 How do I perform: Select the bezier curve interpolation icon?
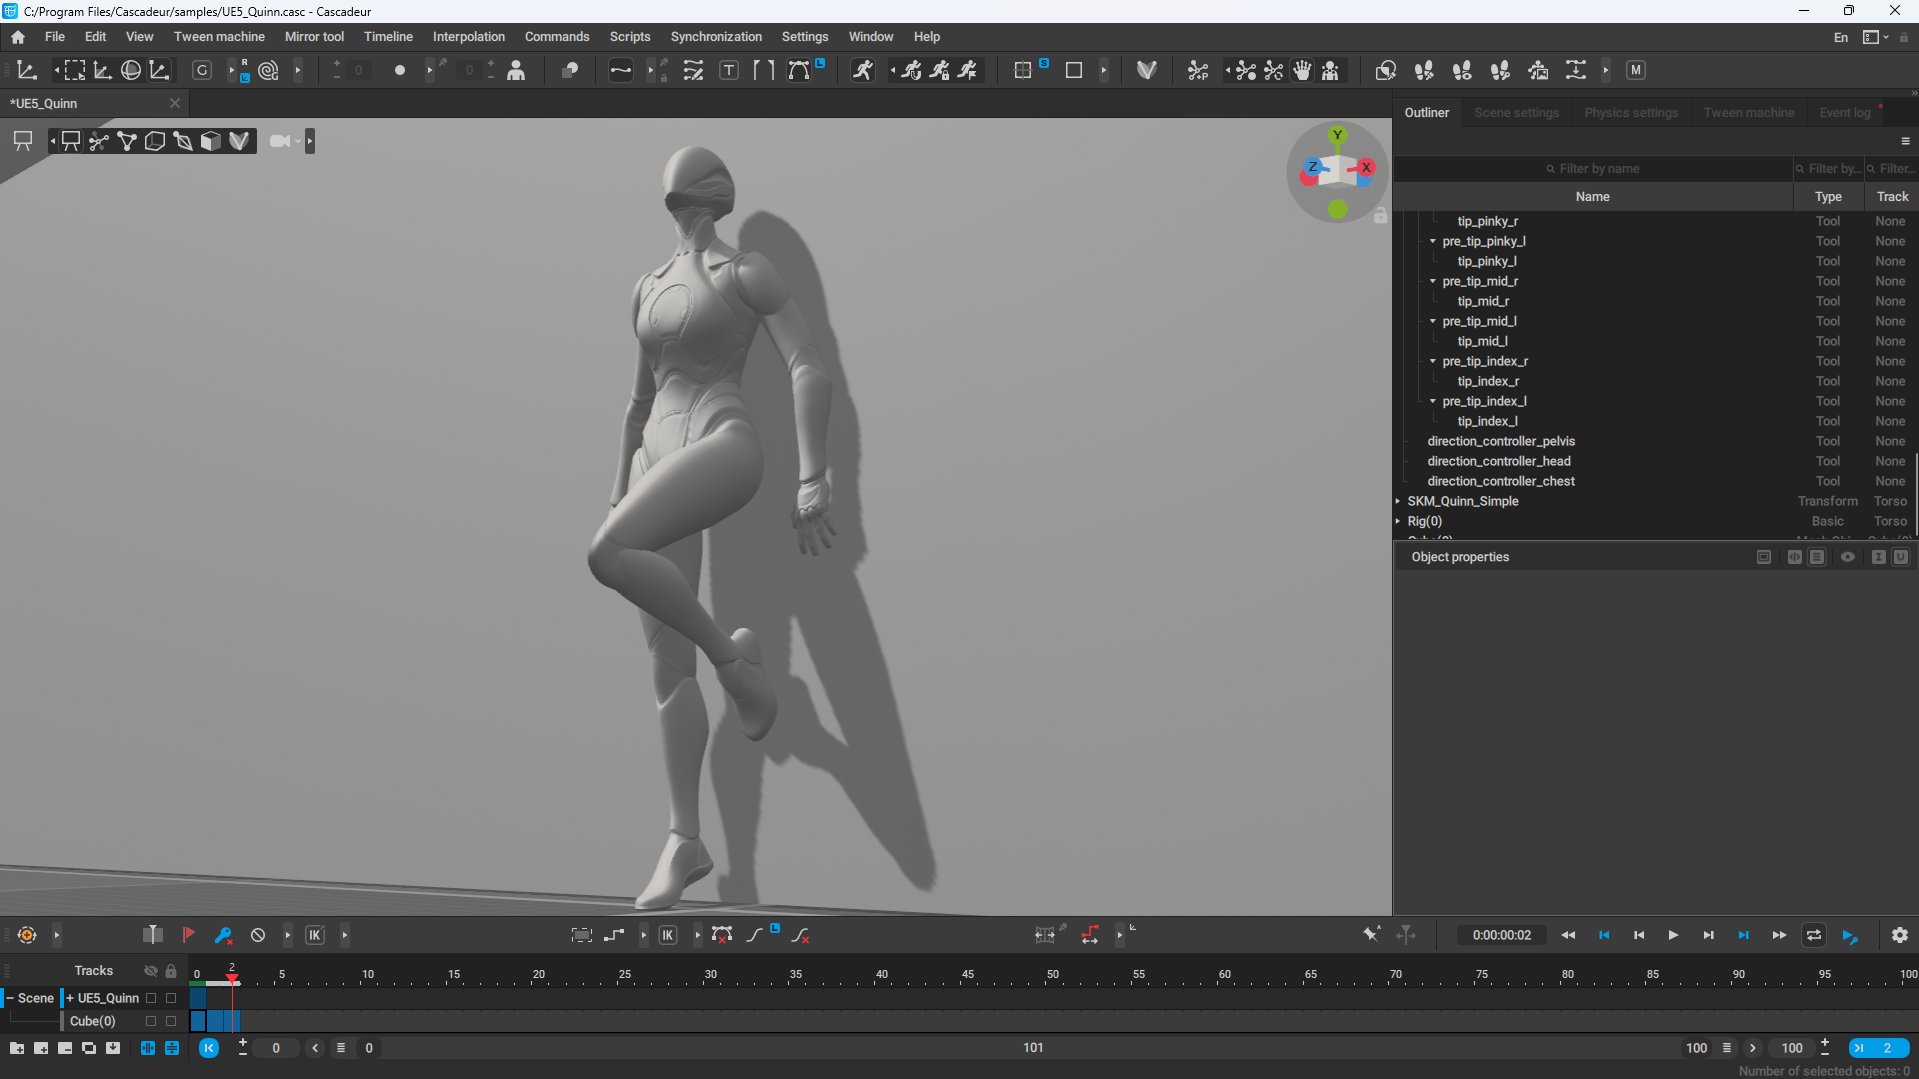(x=799, y=70)
